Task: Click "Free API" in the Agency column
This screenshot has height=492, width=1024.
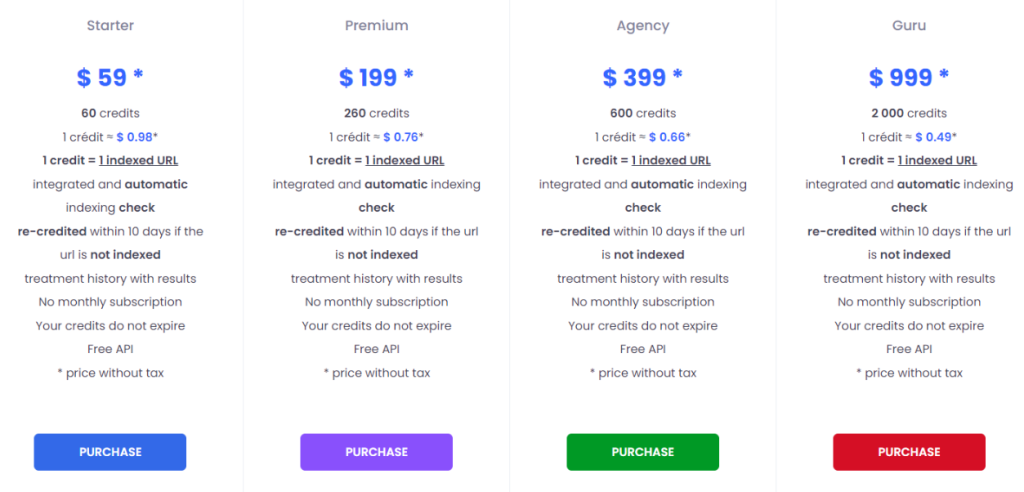Action: 642,349
